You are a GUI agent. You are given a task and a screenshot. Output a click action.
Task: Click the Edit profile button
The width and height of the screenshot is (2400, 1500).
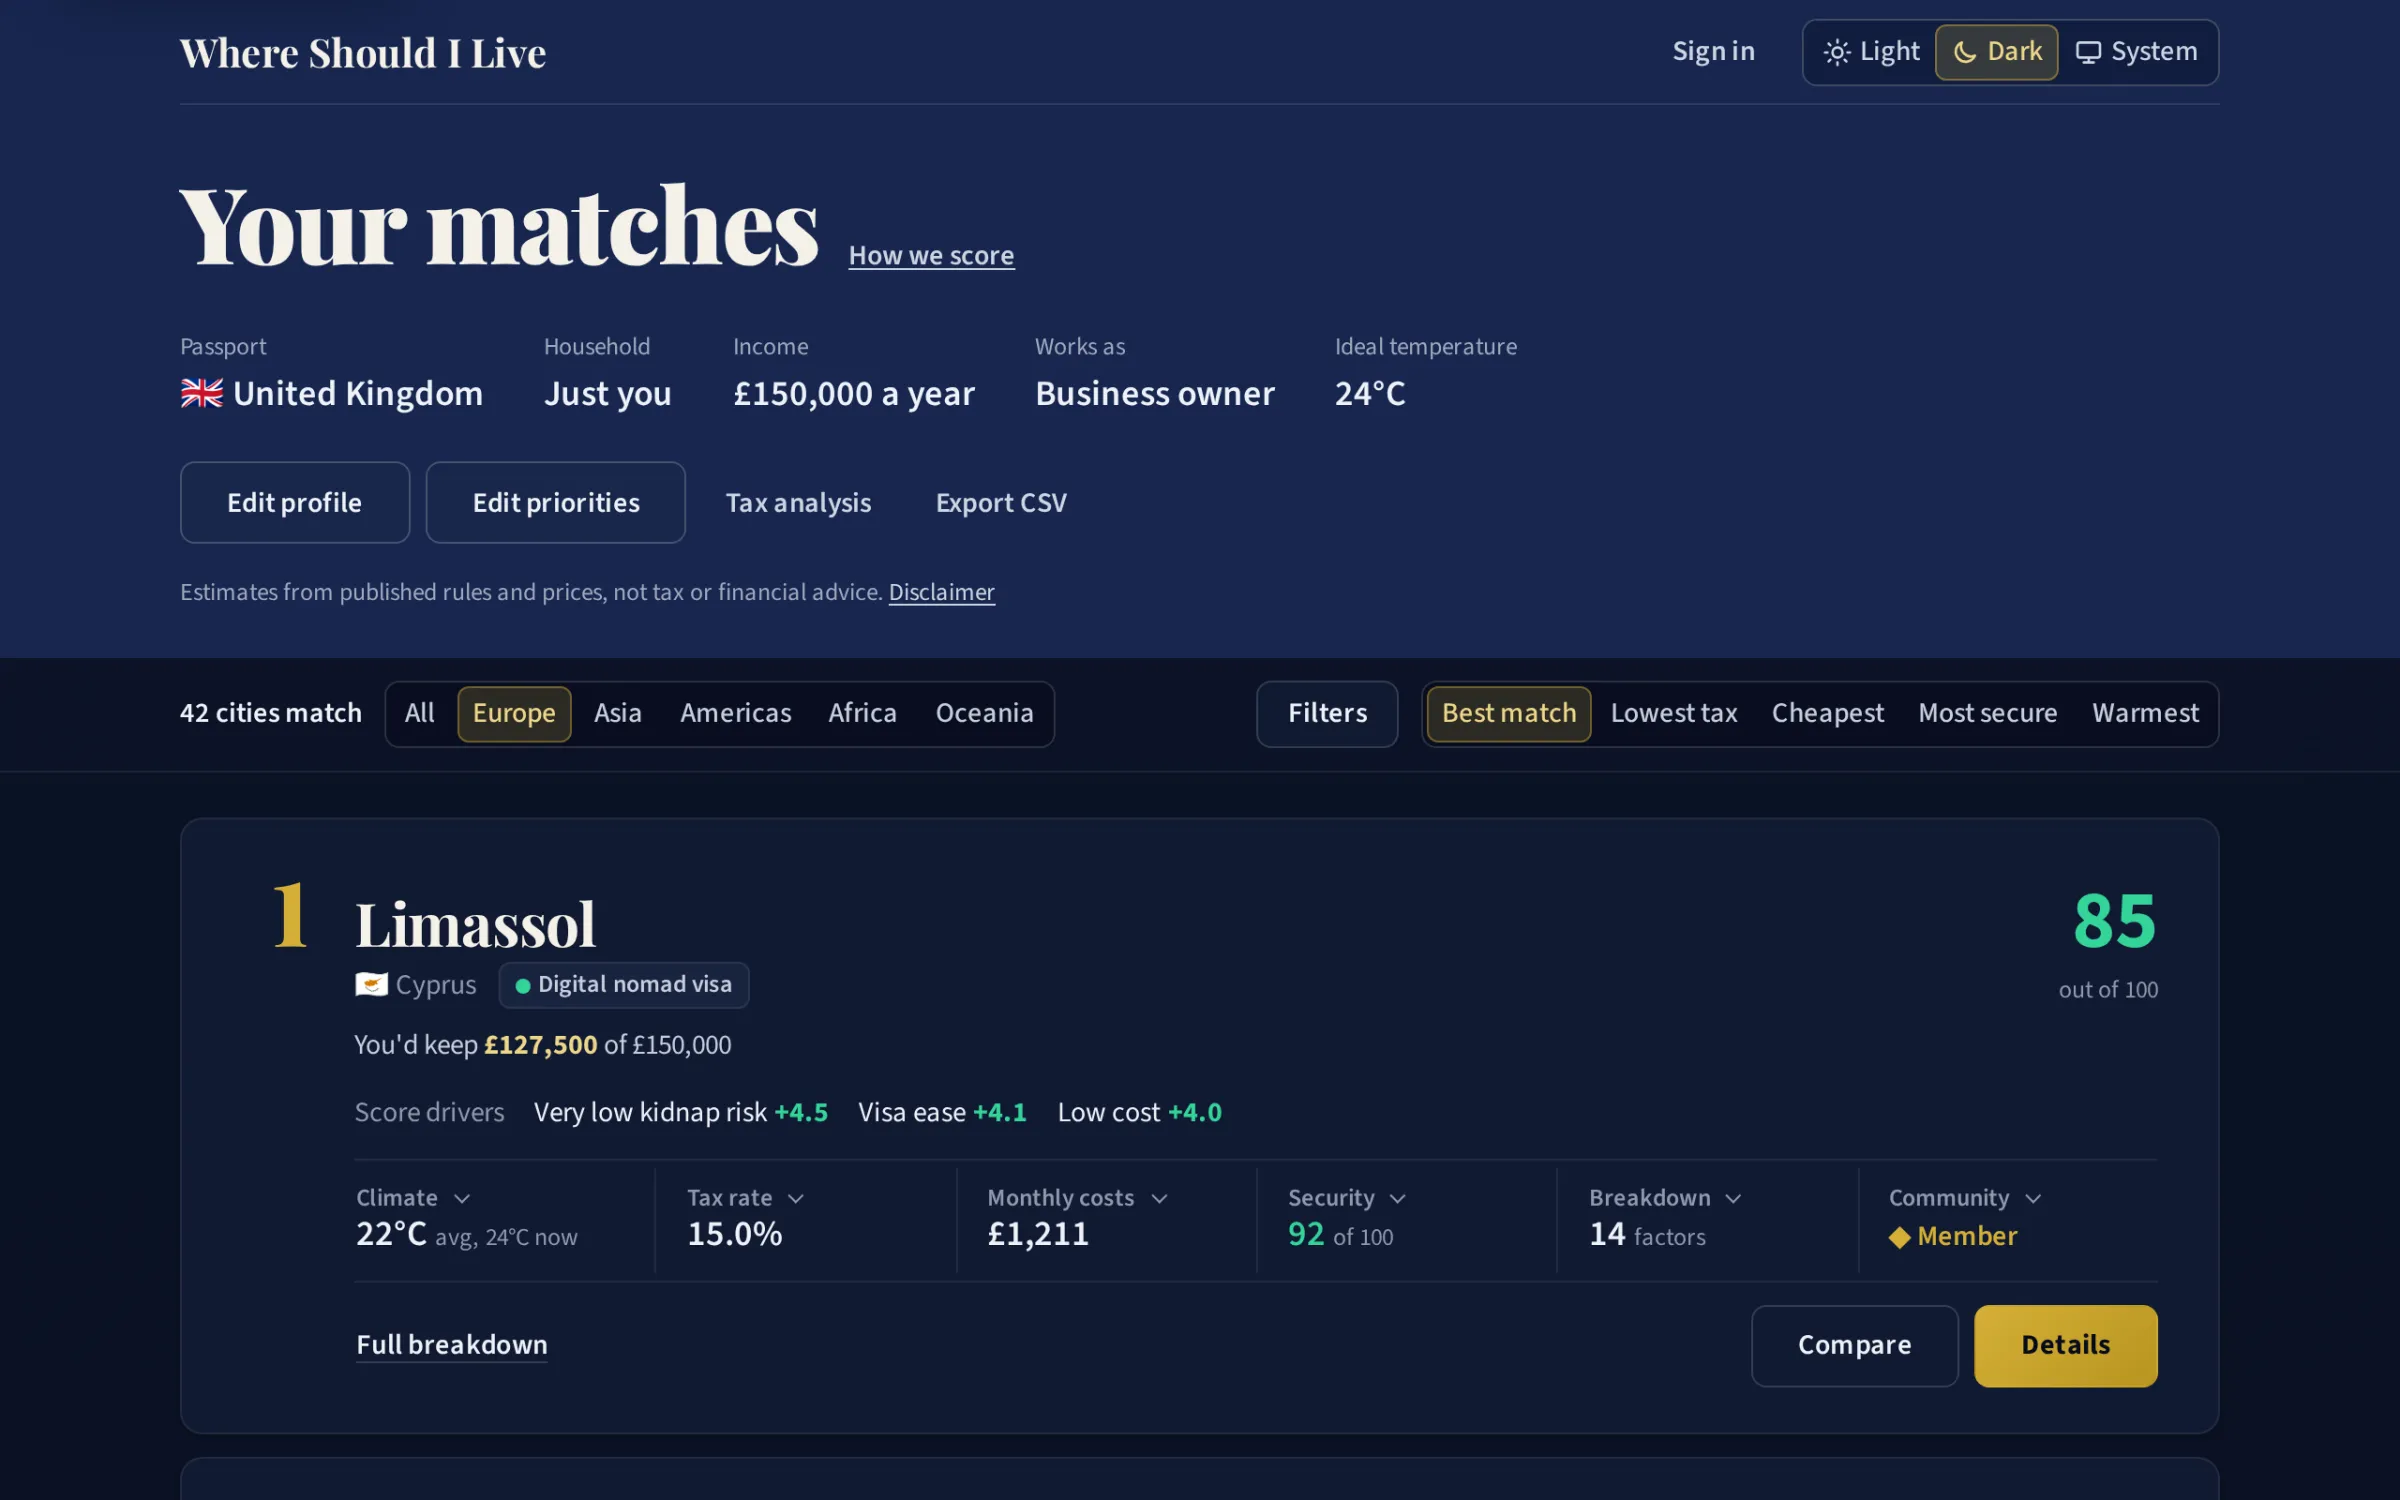pyautogui.click(x=295, y=502)
